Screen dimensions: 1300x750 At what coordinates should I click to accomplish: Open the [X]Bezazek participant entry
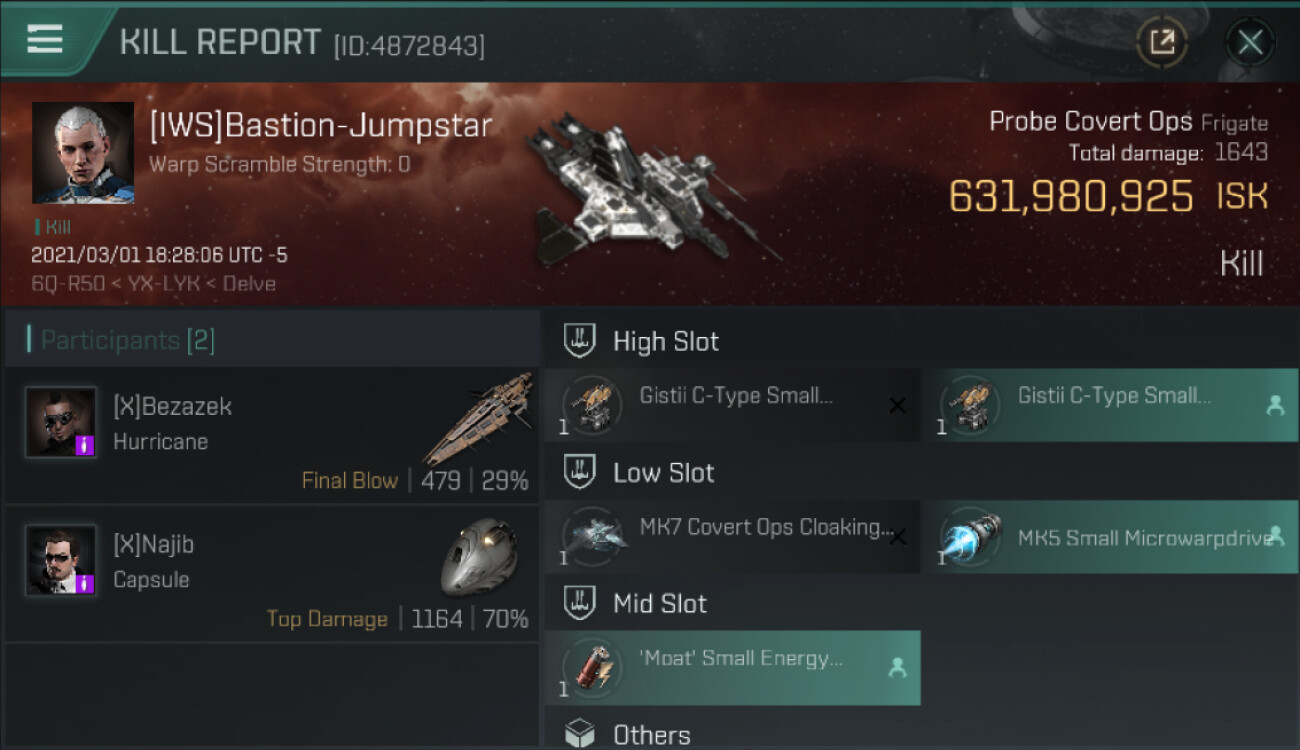(272, 435)
